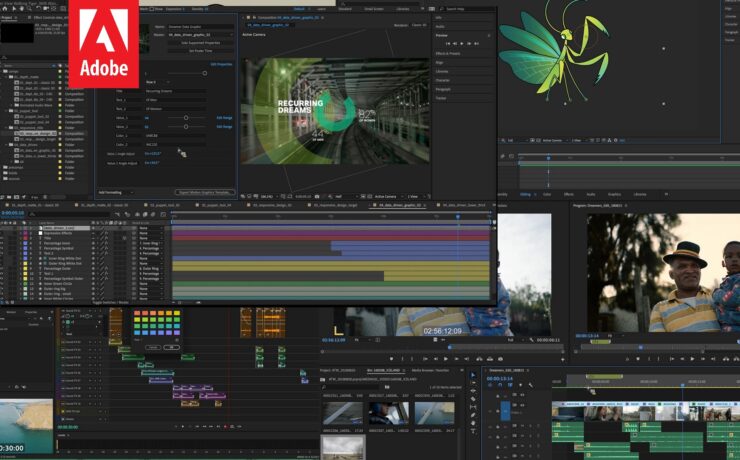Switch to Small Screen workspace in After Effects
The height and width of the screenshot is (460, 740).
374,9
